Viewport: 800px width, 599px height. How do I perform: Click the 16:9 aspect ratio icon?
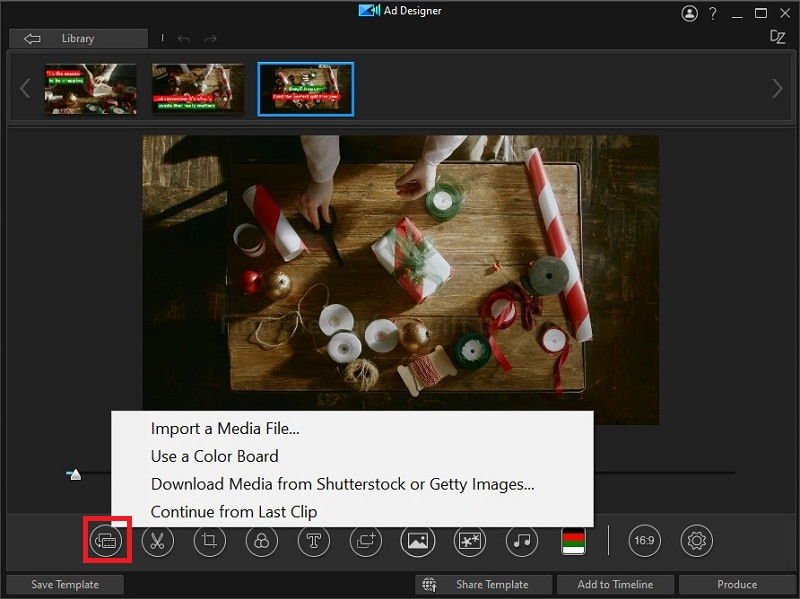tap(644, 541)
